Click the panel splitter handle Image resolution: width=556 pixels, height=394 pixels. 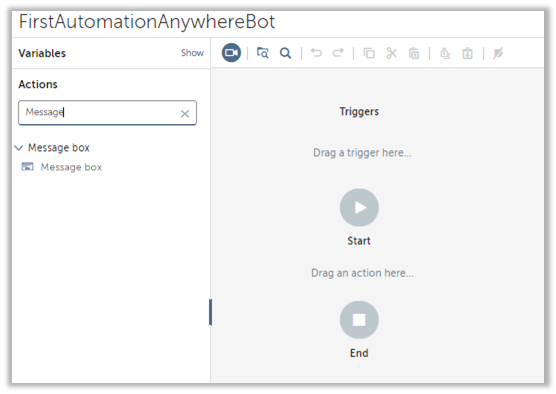coord(210,312)
